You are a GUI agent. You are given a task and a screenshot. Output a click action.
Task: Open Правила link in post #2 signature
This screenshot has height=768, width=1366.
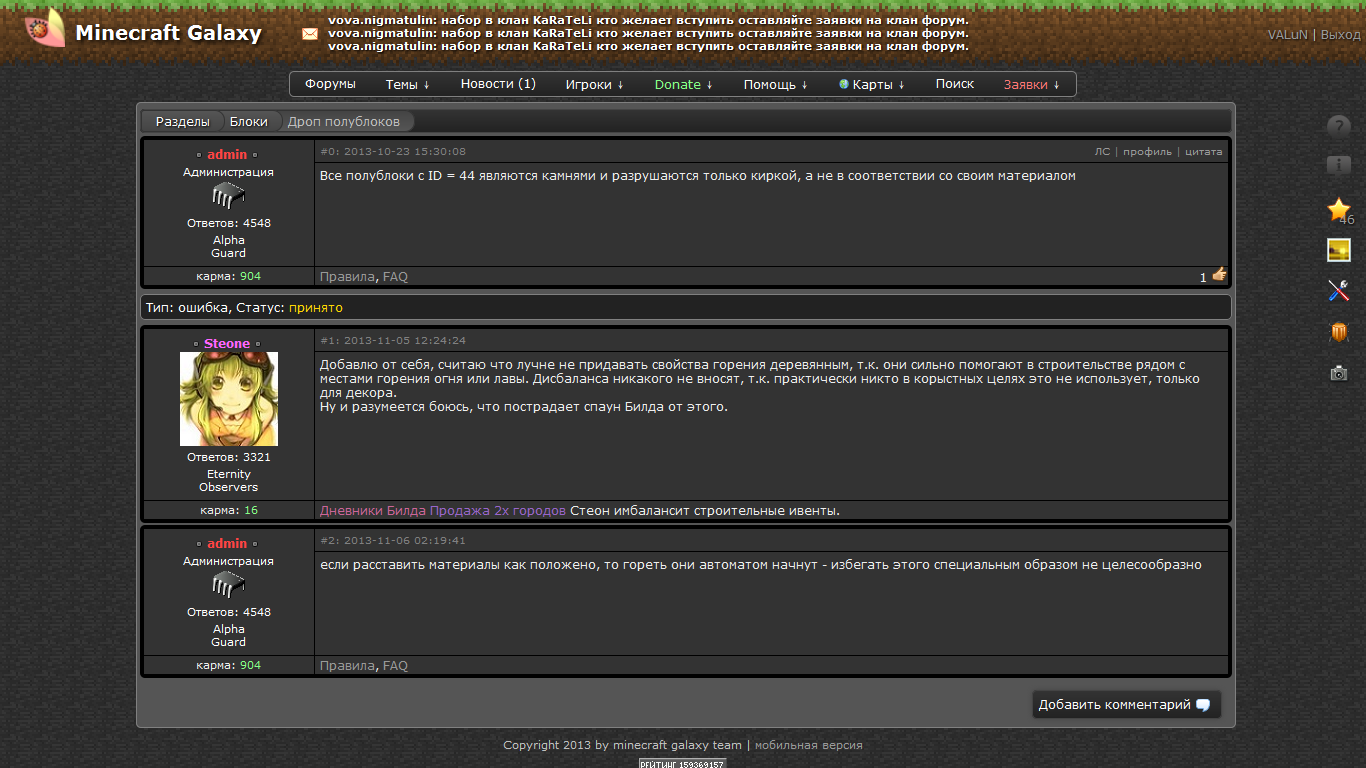(347, 666)
